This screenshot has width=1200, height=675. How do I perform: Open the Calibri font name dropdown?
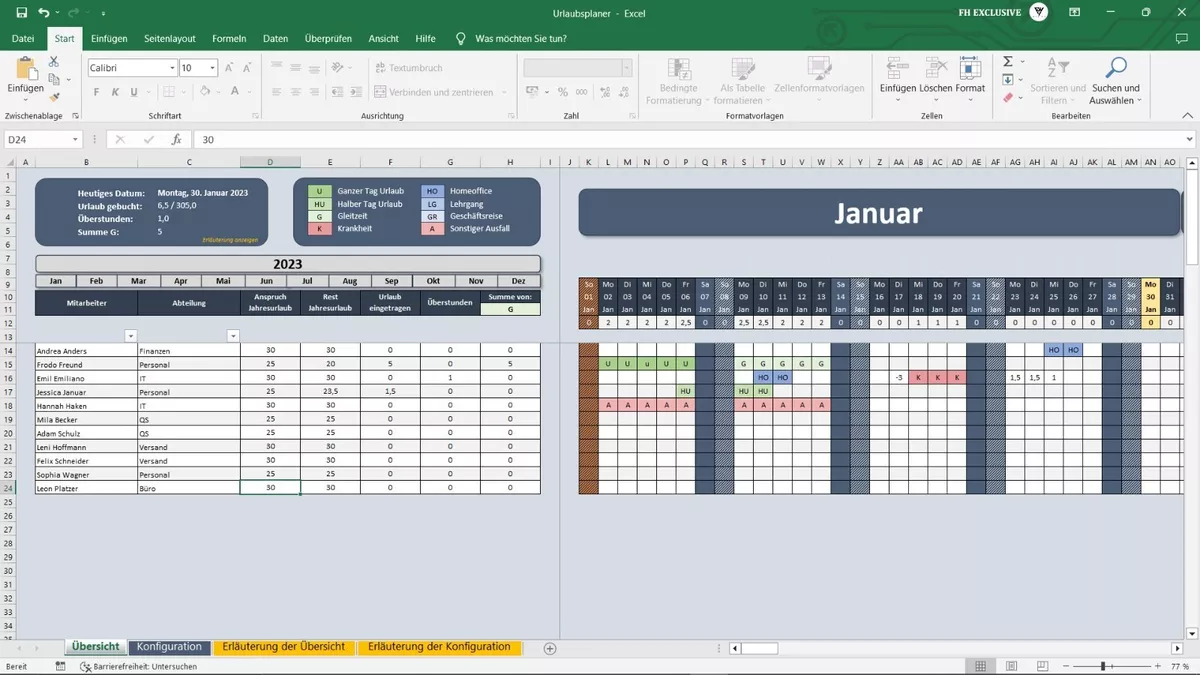coord(170,68)
